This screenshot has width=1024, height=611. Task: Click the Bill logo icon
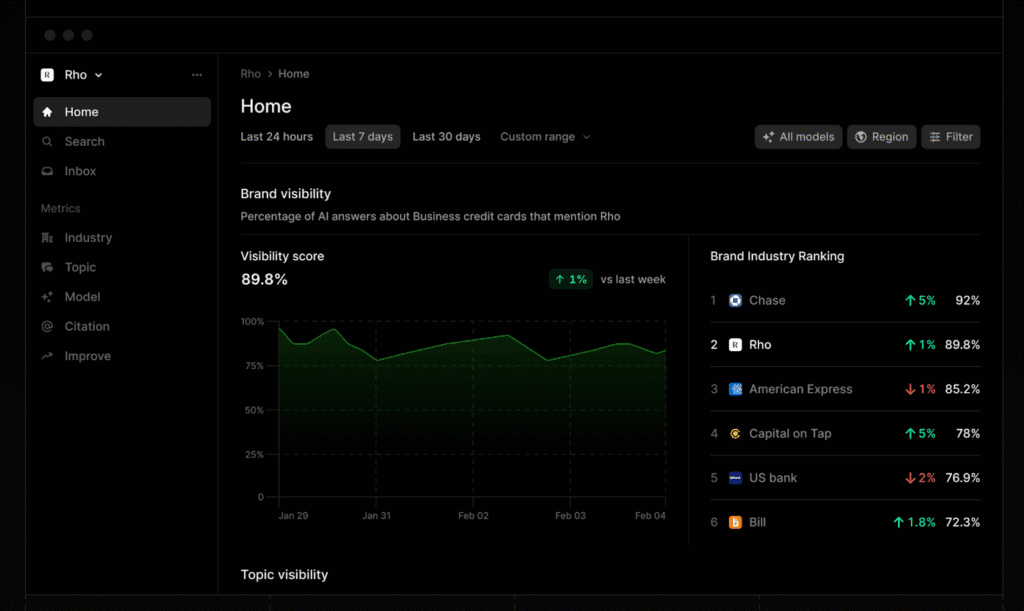(735, 522)
